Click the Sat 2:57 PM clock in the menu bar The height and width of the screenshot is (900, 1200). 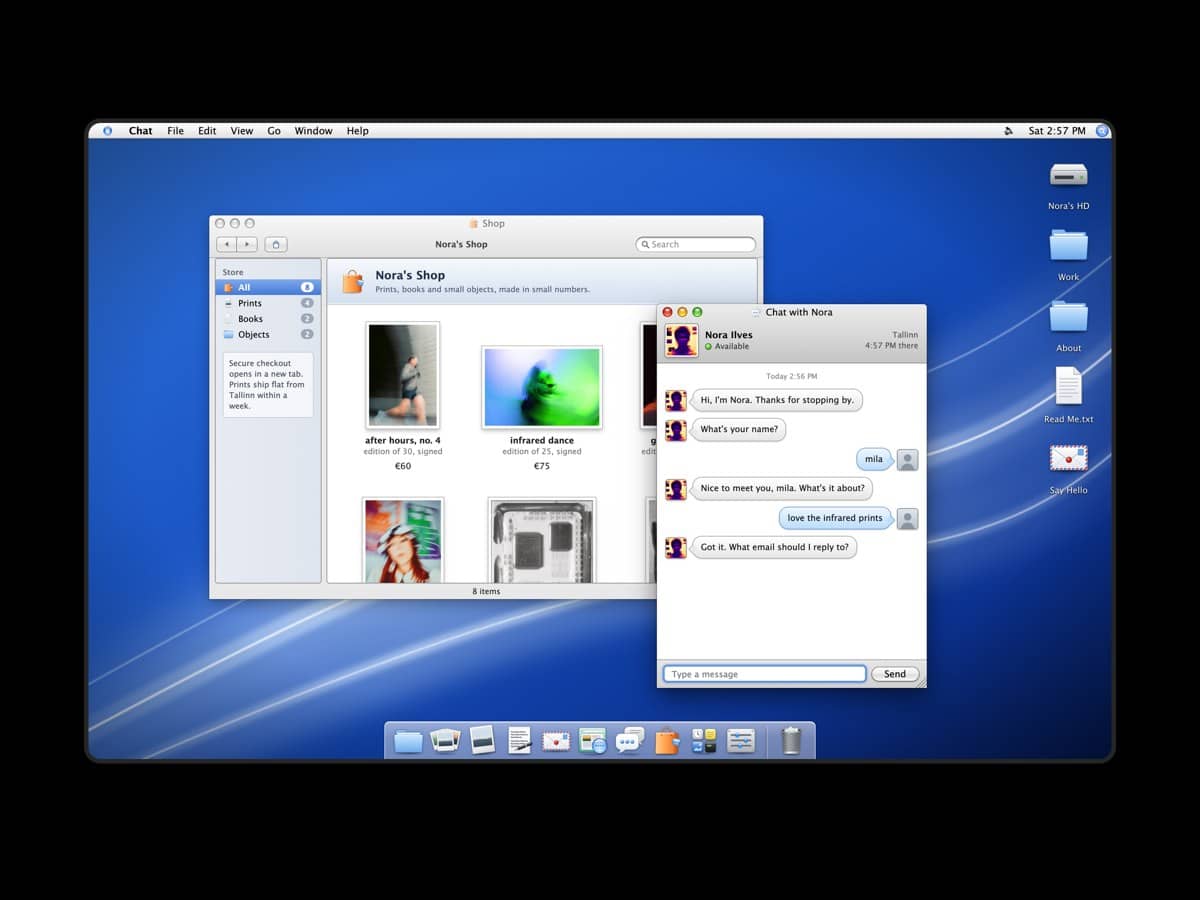point(1057,131)
